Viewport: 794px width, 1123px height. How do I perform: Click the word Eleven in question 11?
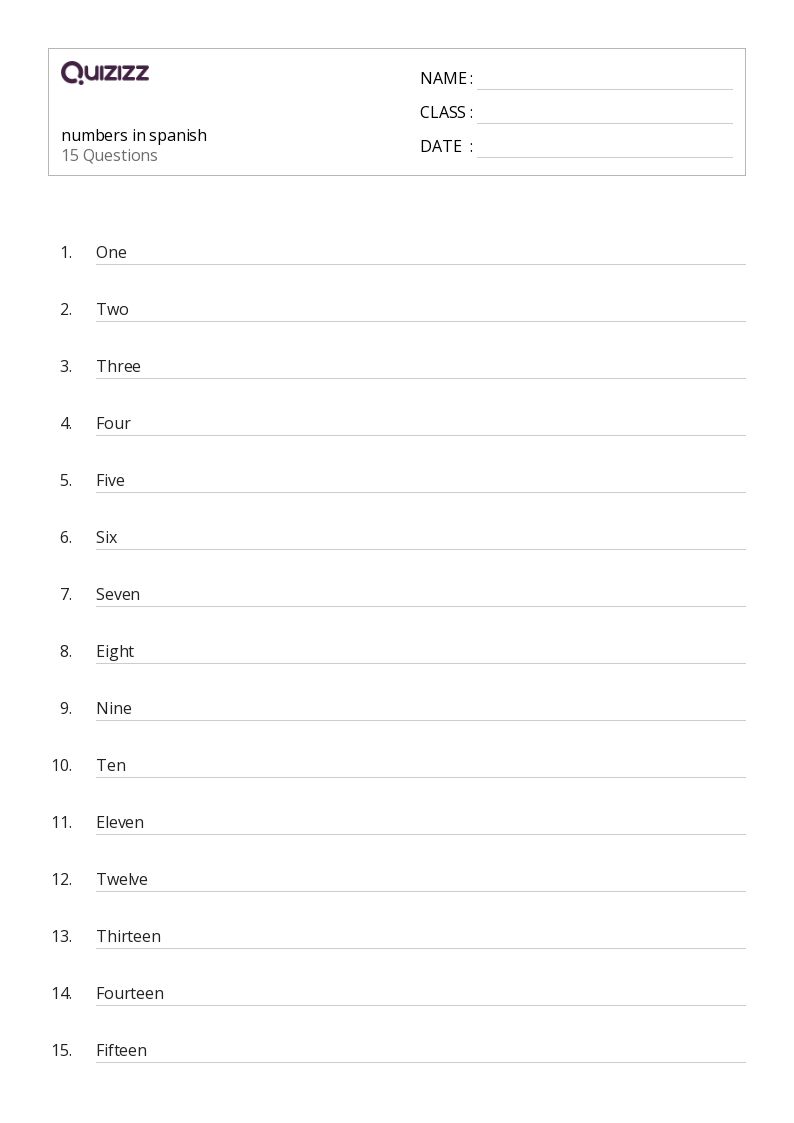pos(120,822)
